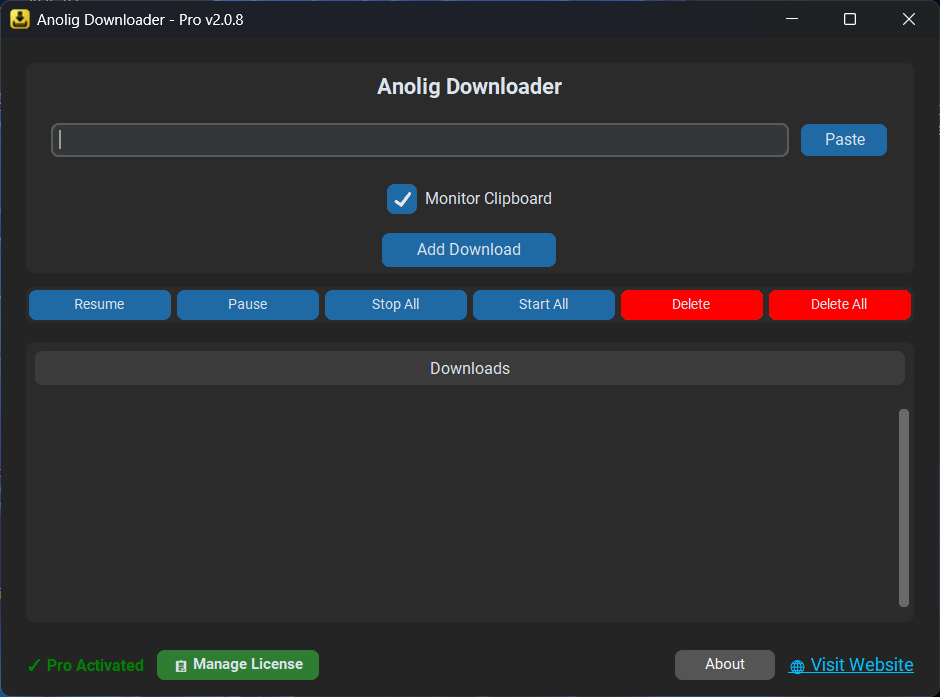Maximize the Anolig Downloader window
Viewport: 940px width, 697px height.
[850, 19]
